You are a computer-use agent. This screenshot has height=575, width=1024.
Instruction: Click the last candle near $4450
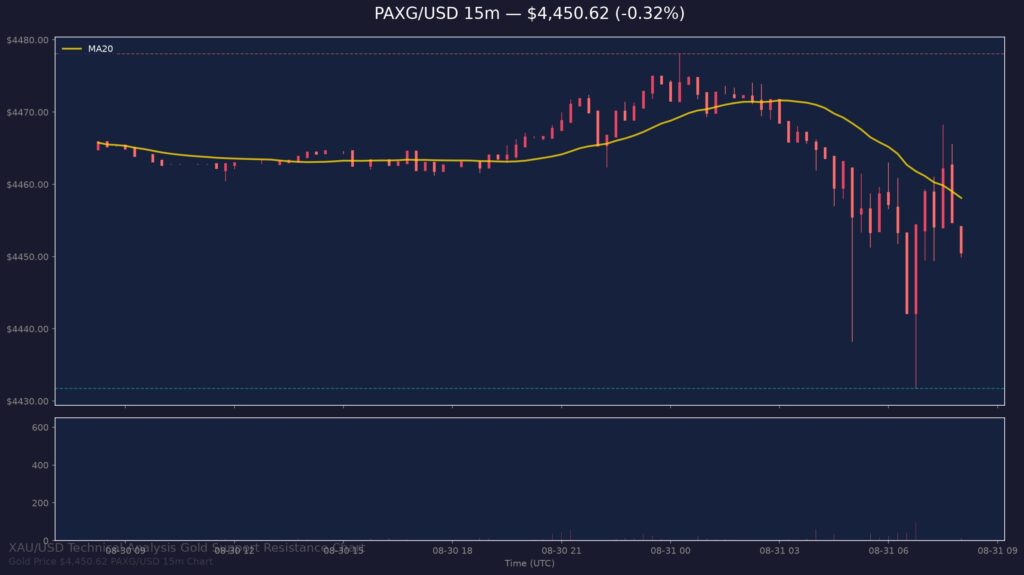tap(961, 240)
